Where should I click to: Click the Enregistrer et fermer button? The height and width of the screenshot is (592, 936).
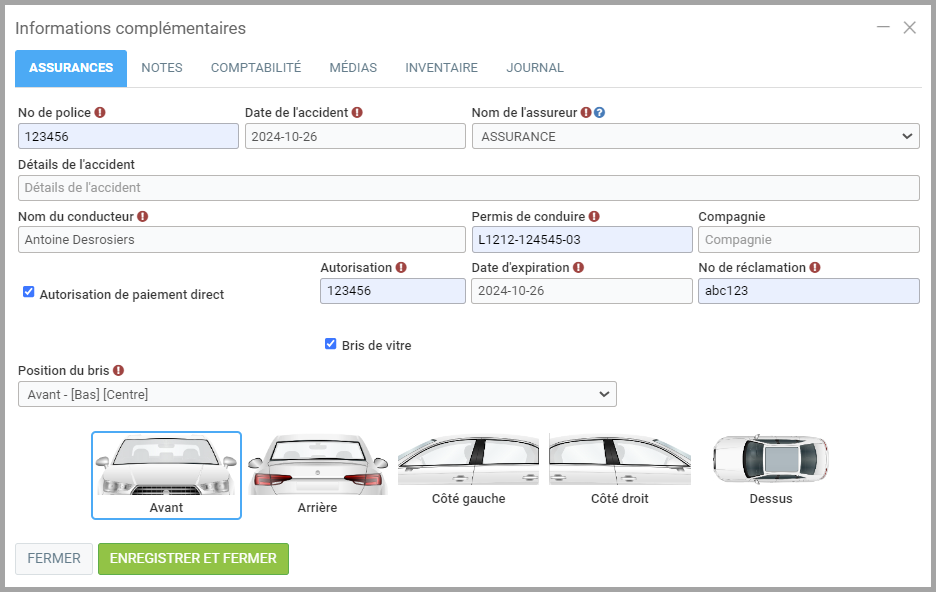(x=193, y=558)
